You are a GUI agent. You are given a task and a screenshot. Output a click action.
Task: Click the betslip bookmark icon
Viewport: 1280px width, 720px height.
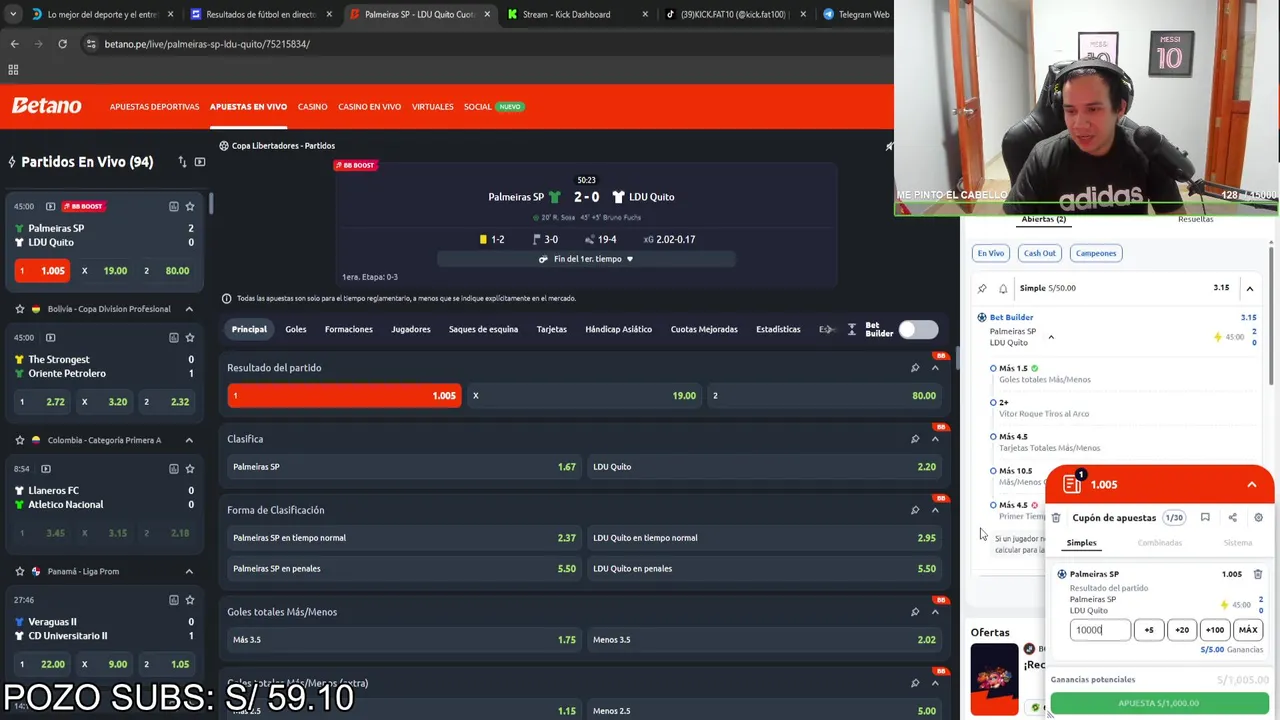1205,518
